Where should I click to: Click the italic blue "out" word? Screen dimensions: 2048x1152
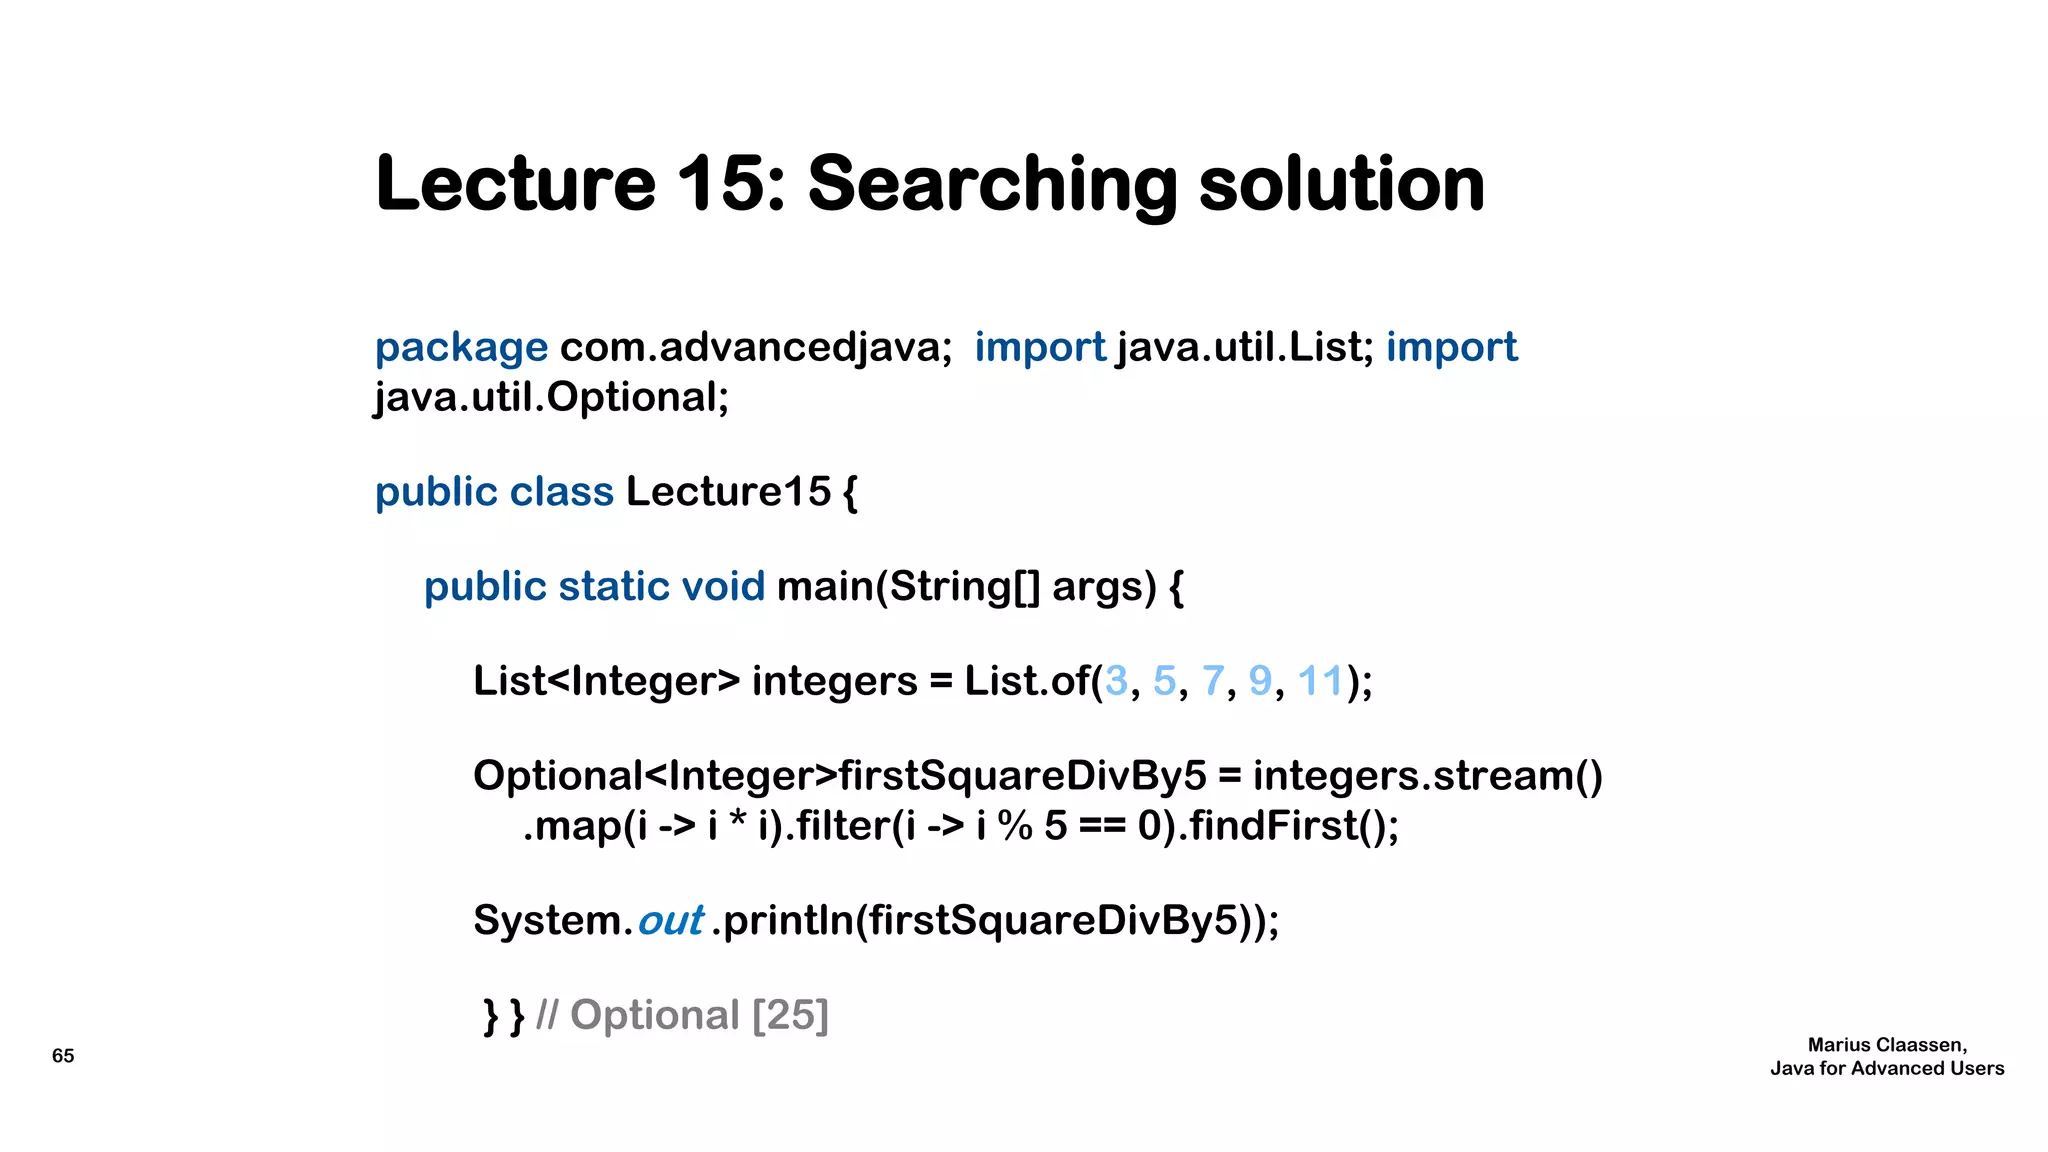coord(670,921)
